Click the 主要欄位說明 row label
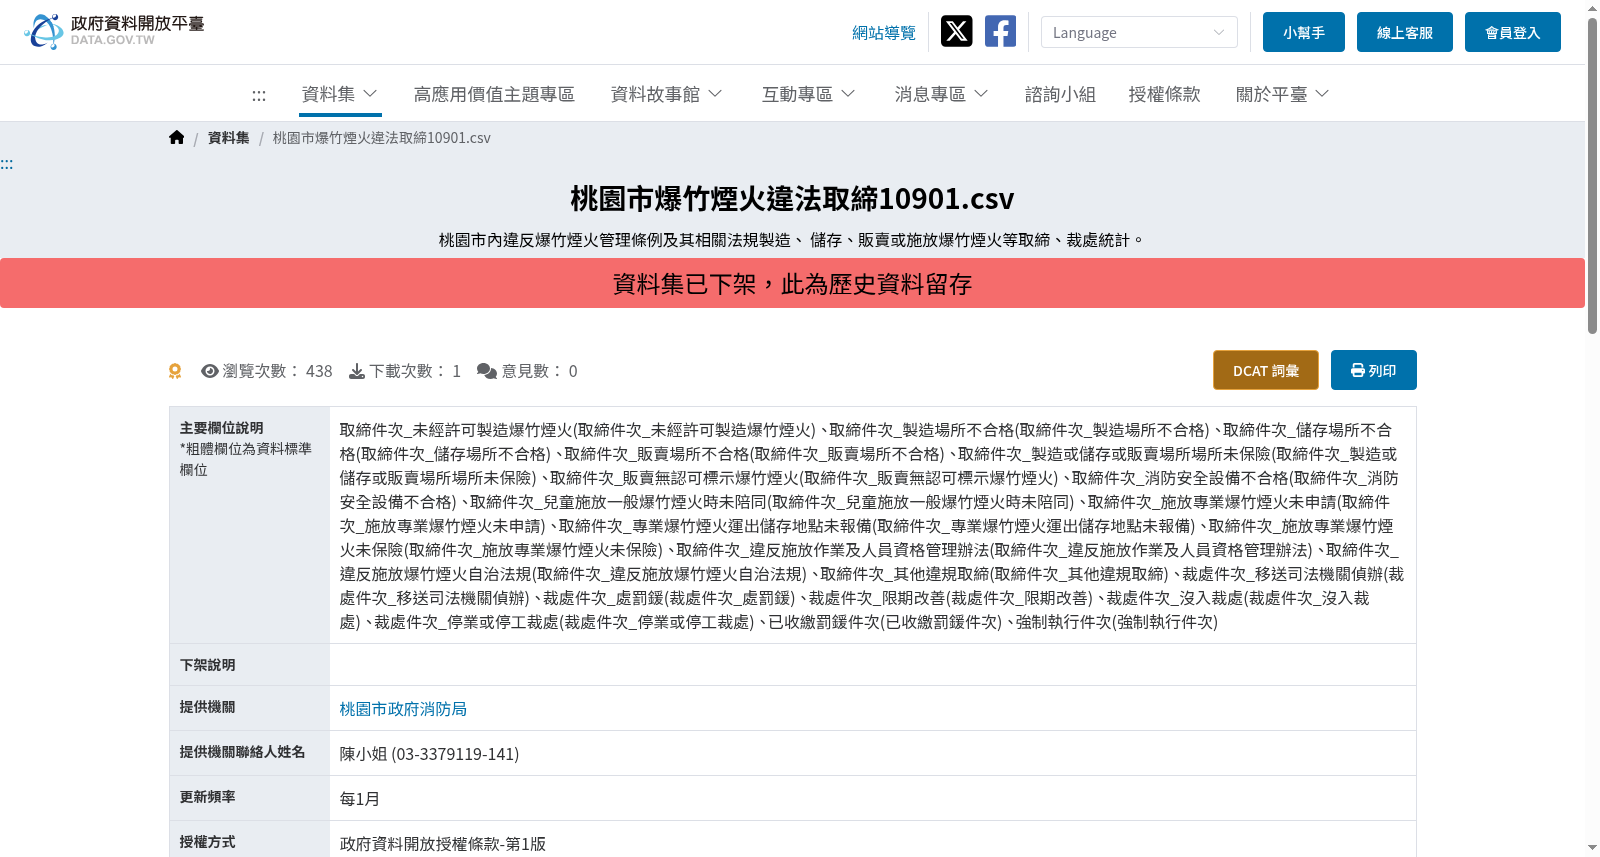The width and height of the screenshot is (1600, 857). (x=222, y=428)
